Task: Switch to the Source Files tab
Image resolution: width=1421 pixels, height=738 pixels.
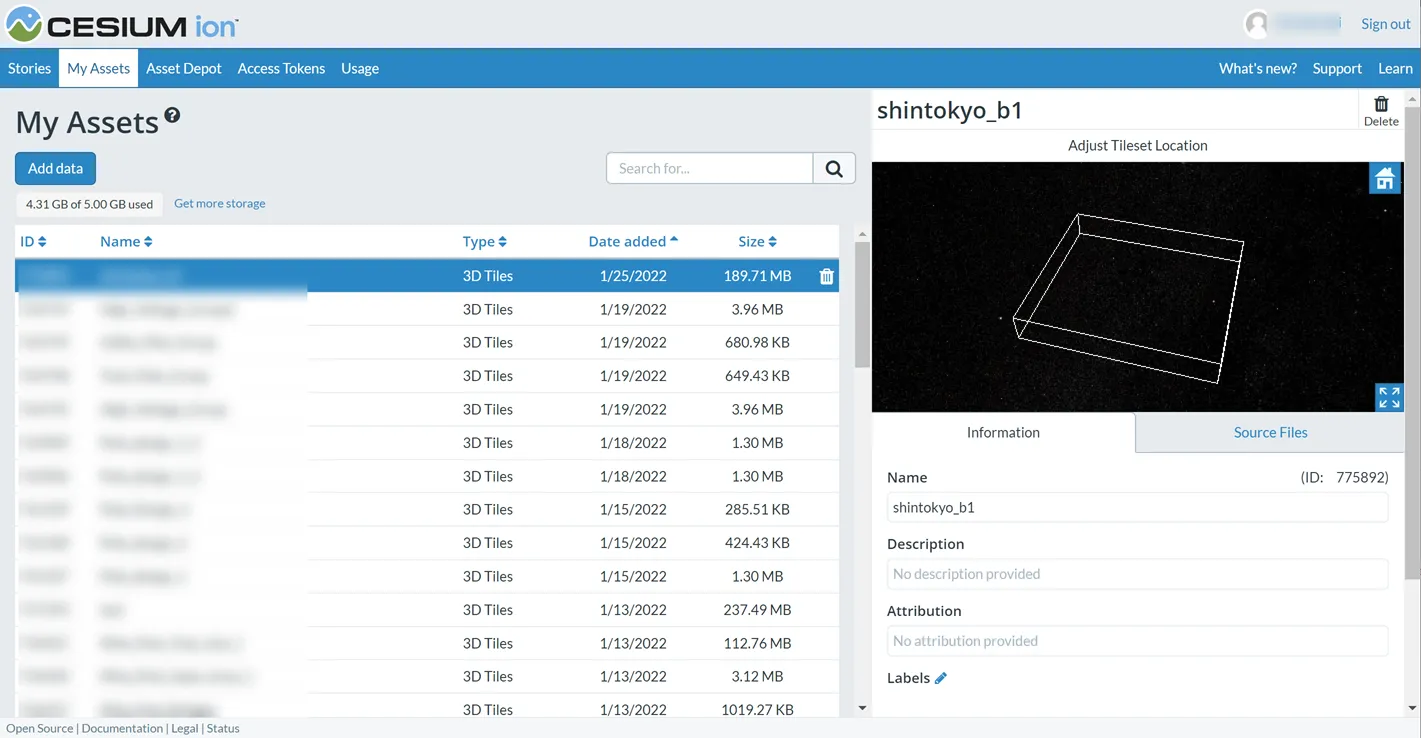Action: point(1270,432)
